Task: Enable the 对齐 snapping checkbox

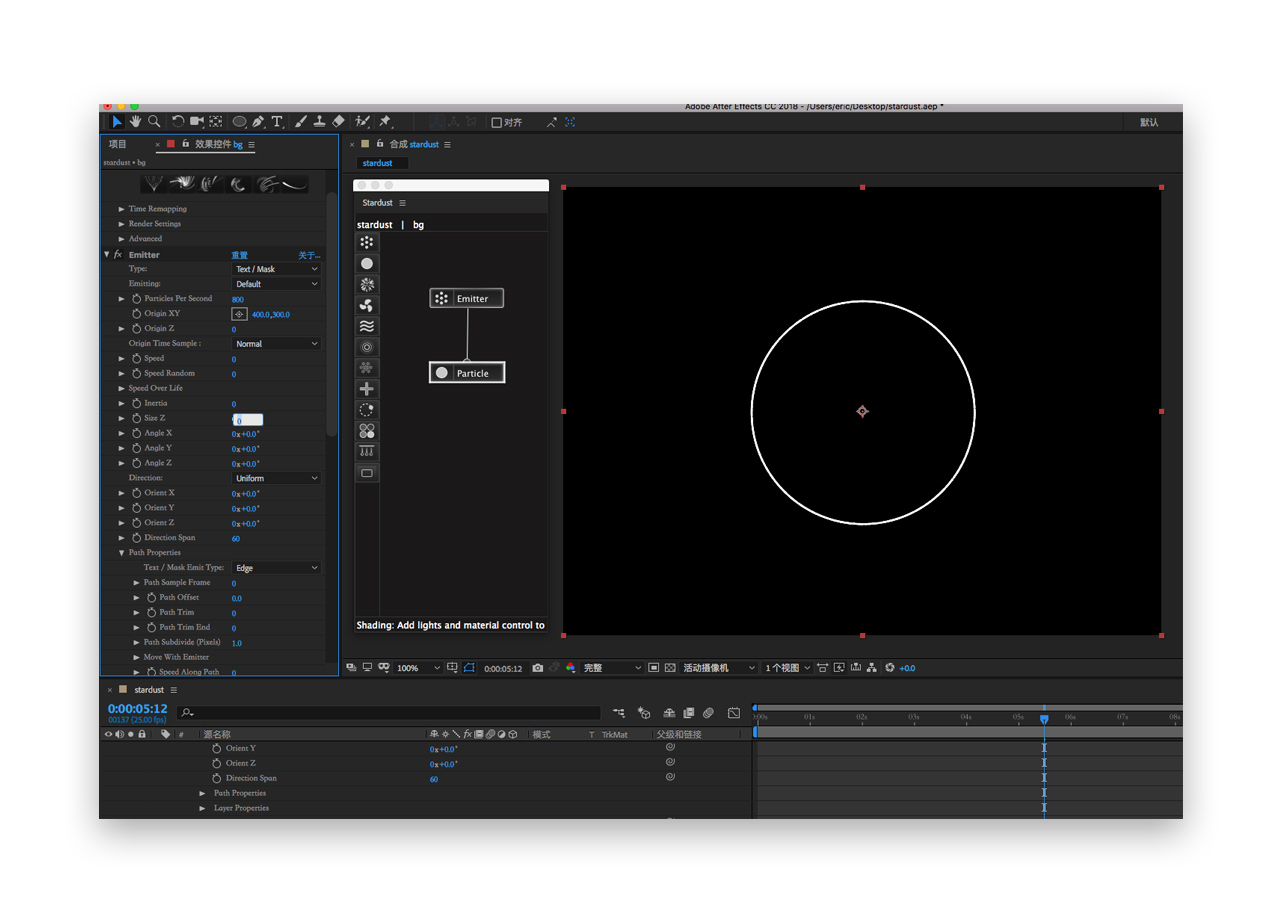Action: pyautogui.click(x=496, y=122)
